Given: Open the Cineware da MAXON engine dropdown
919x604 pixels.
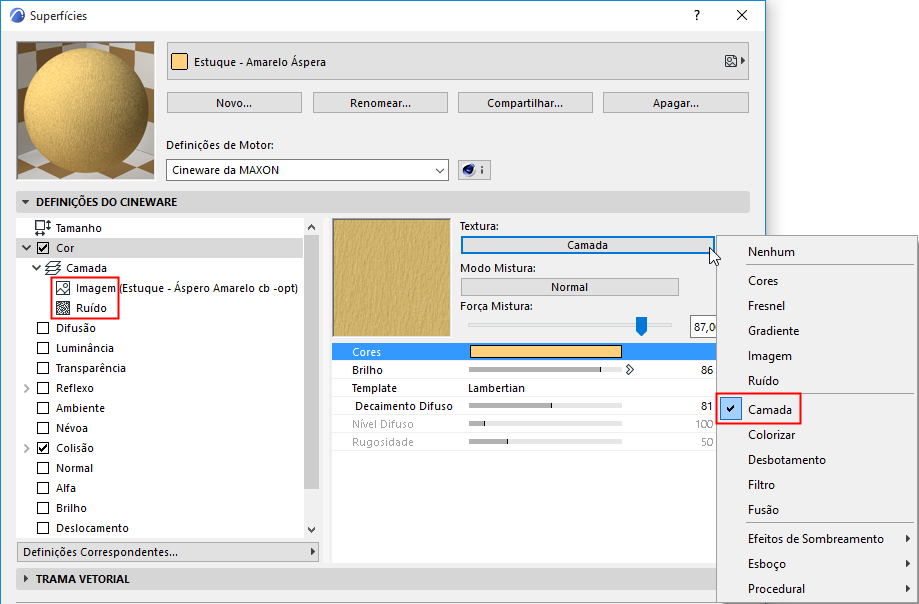Looking at the screenshot, I should (x=307, y=170).
